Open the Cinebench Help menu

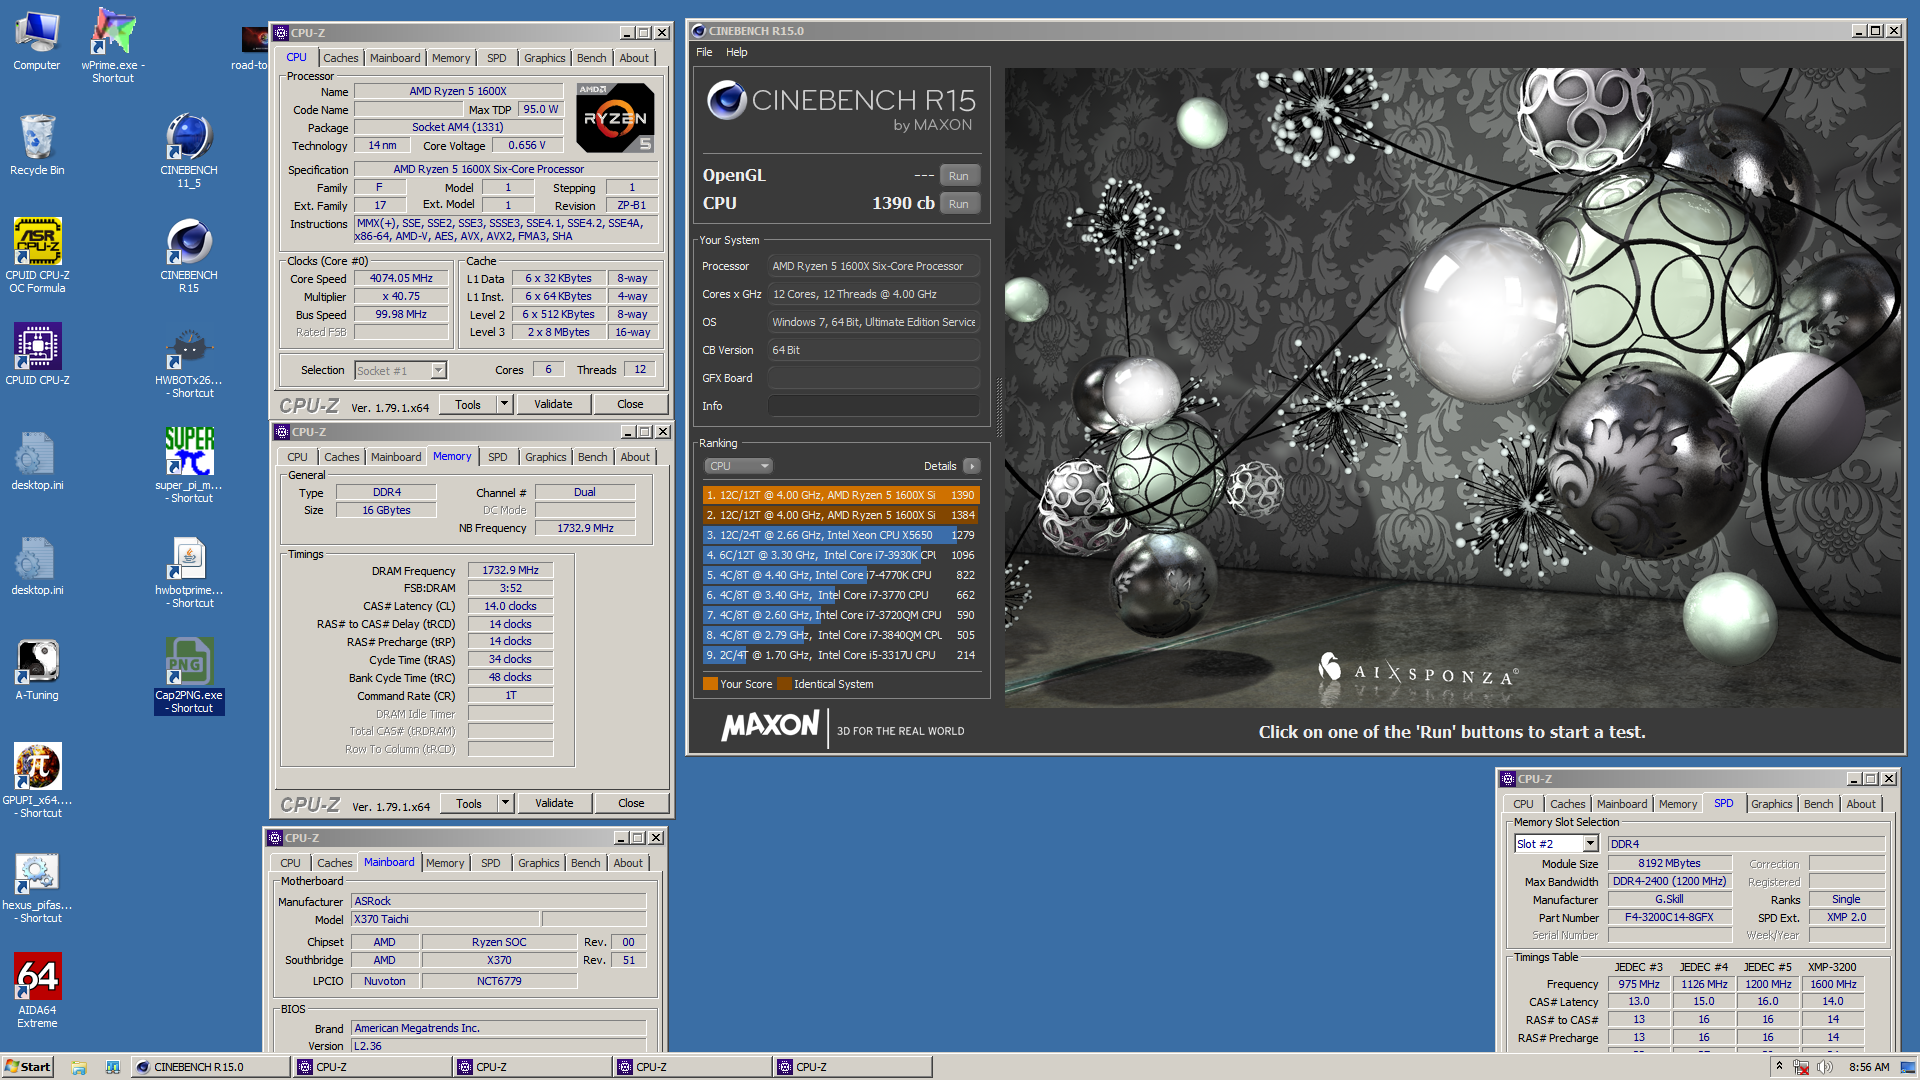[736, 52]
